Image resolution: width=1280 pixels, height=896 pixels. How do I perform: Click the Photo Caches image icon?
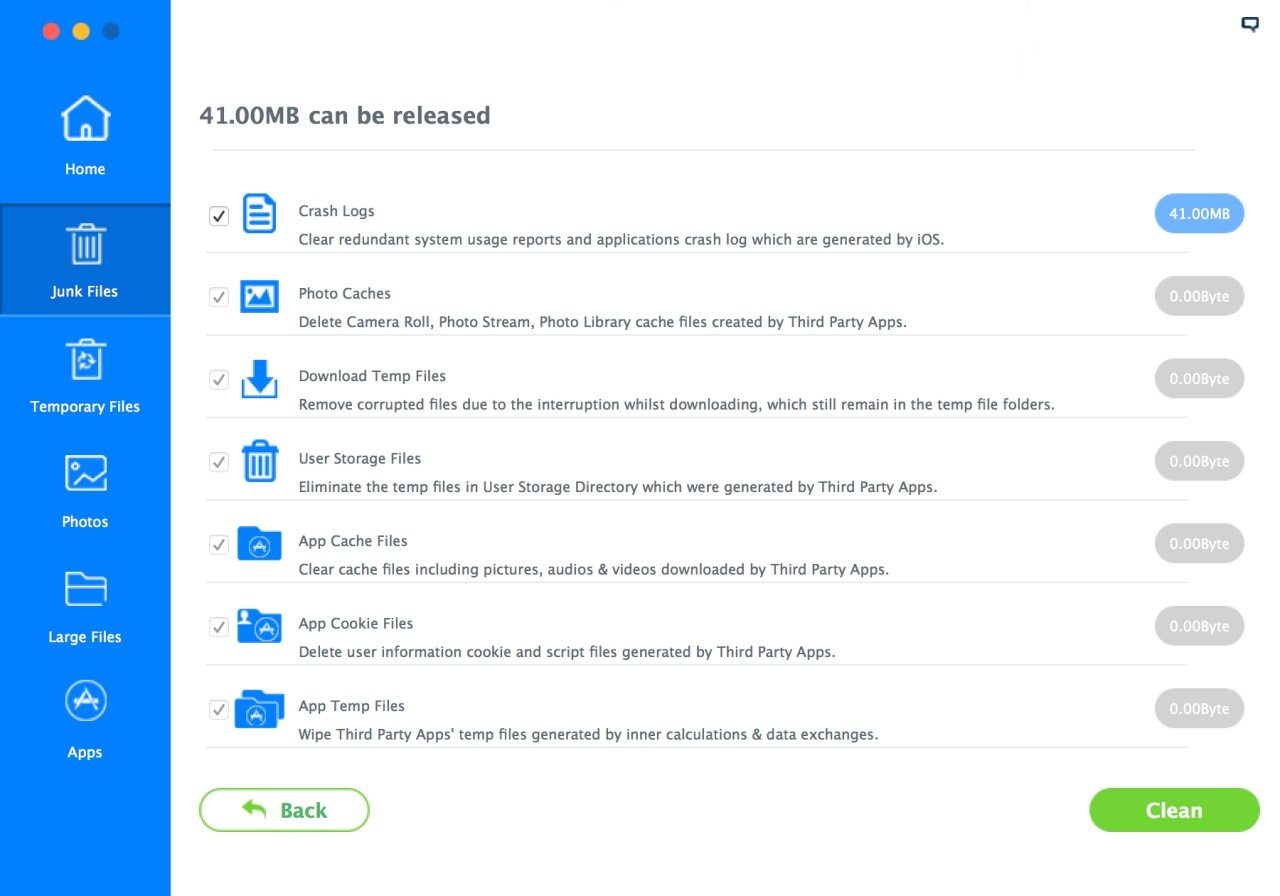coord(260,296)
